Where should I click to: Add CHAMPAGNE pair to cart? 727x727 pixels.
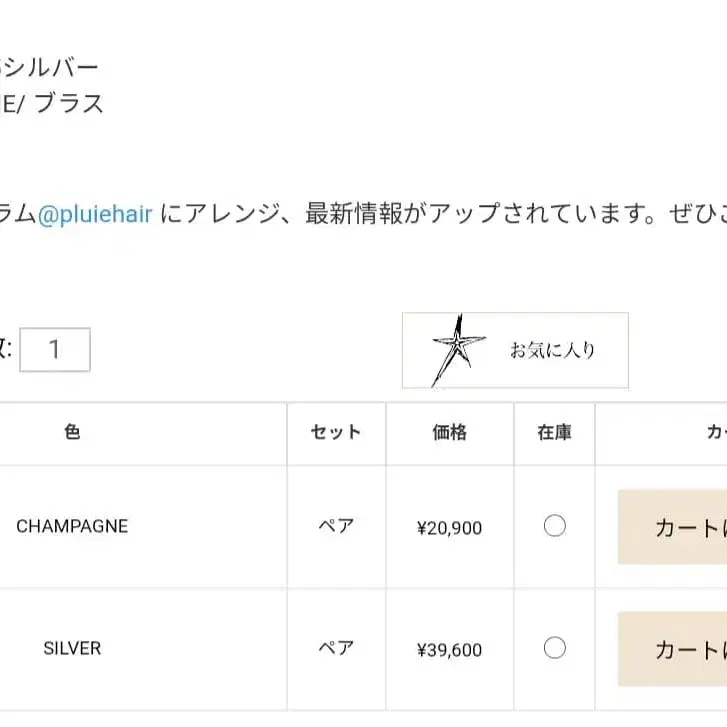tap(672, 527)
